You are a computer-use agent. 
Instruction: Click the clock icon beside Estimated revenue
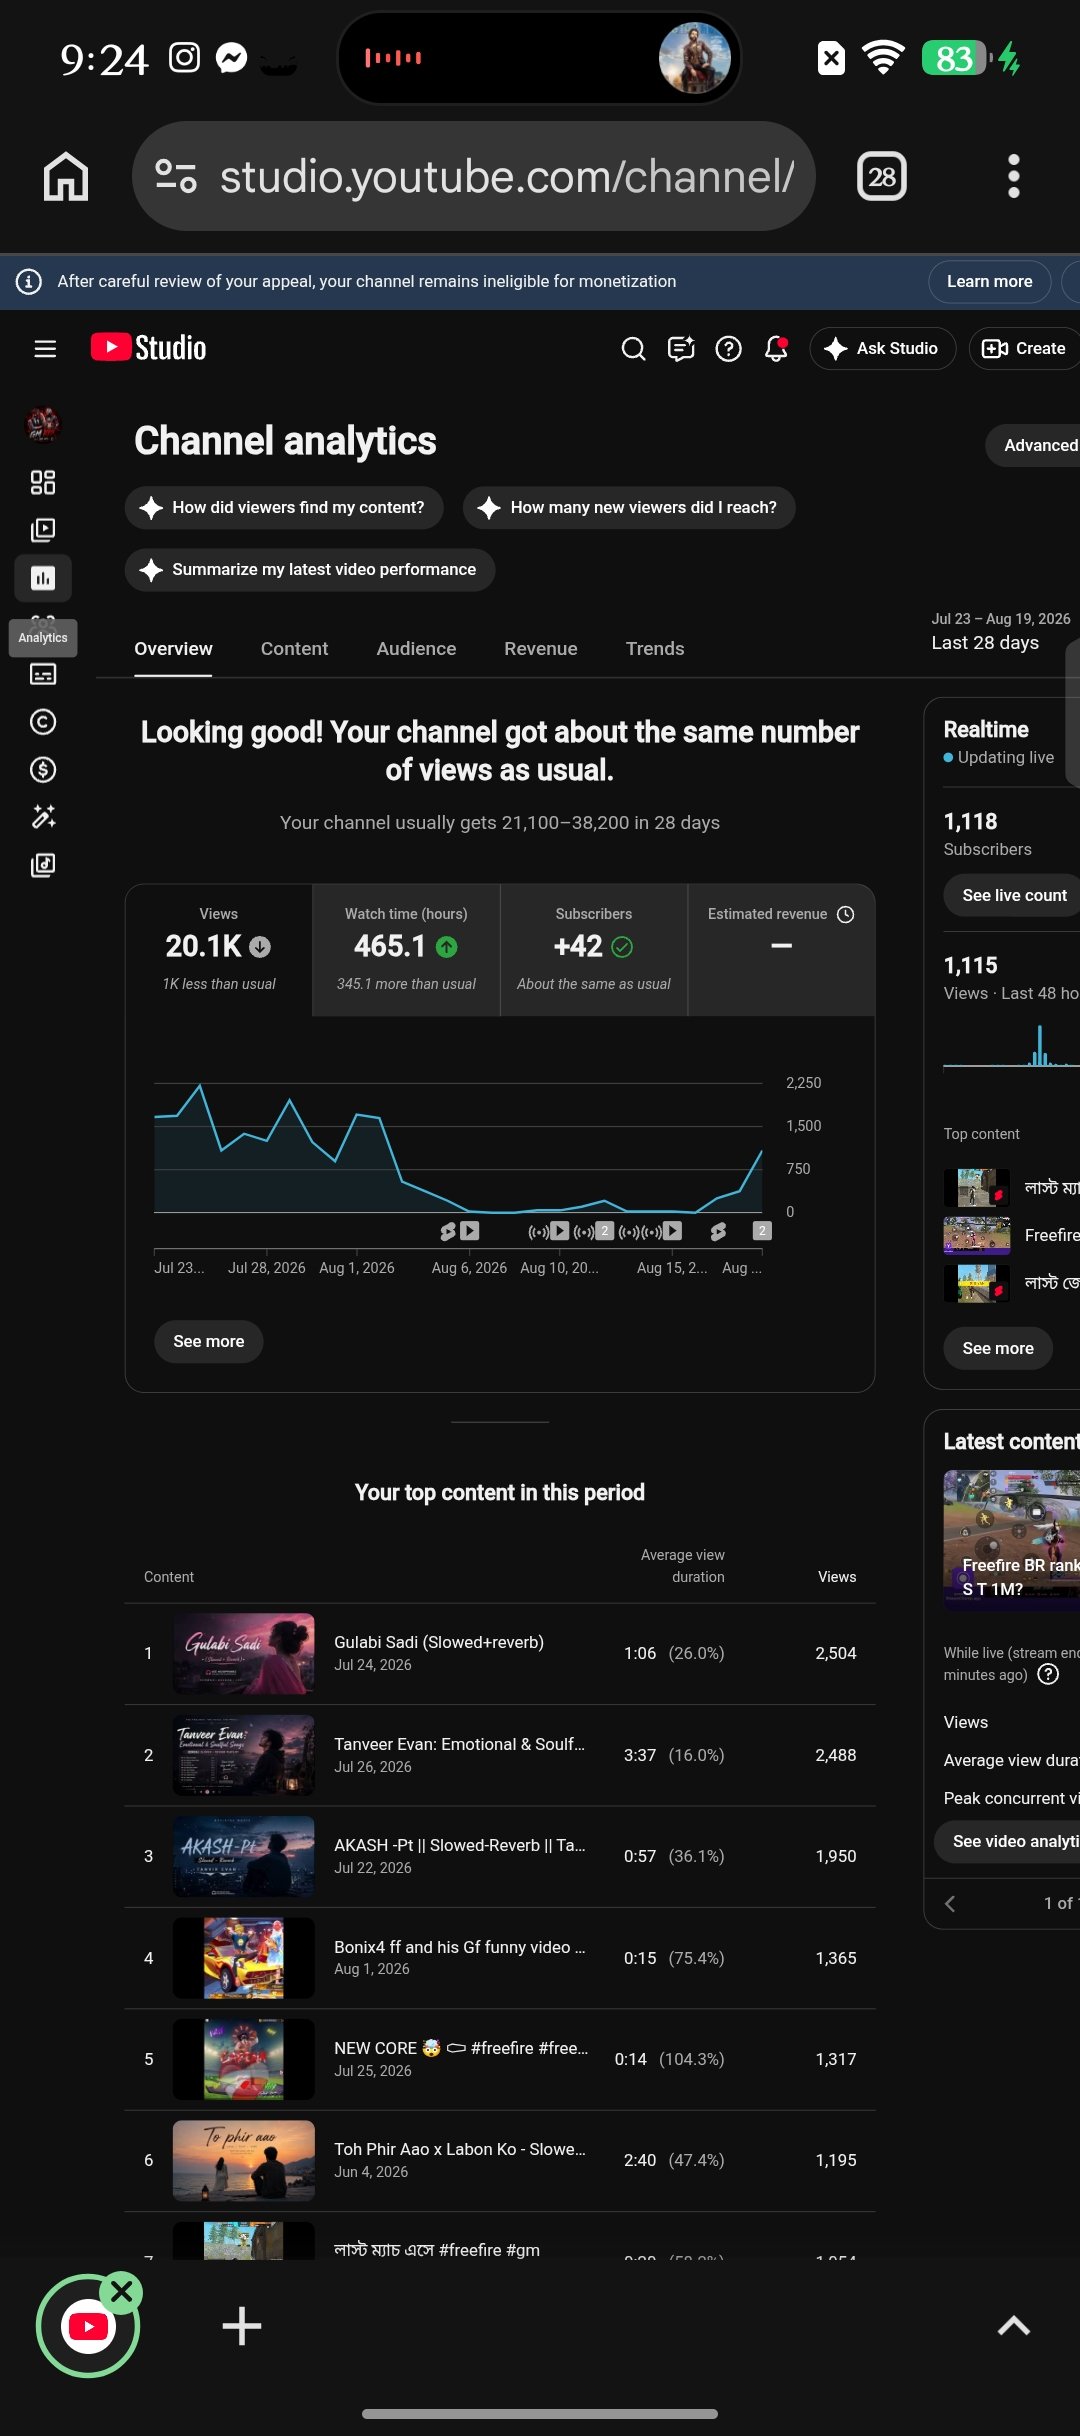pos(845,914)
